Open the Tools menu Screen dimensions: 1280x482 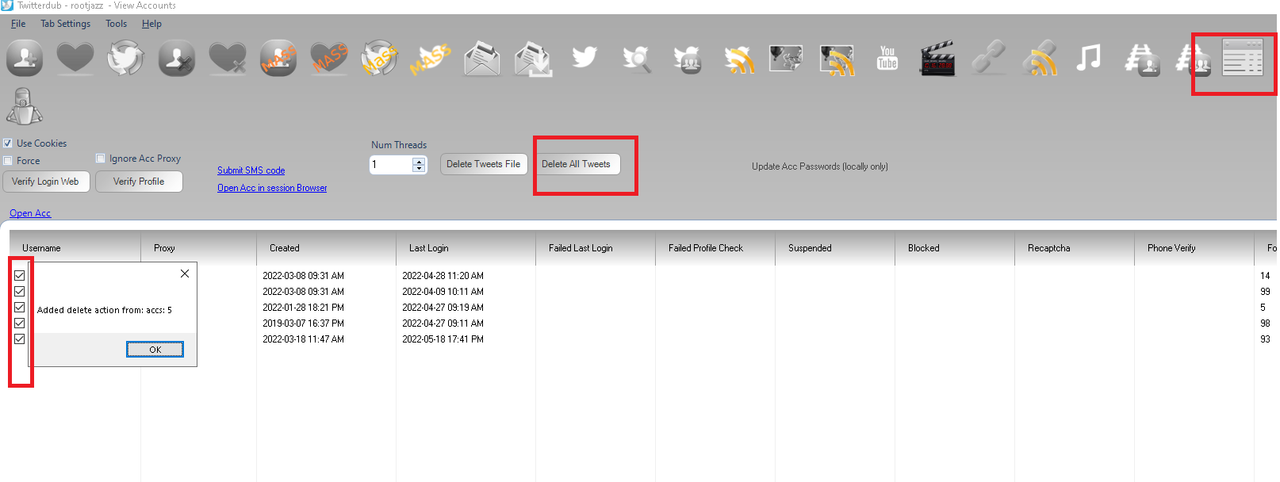point(116,23)
